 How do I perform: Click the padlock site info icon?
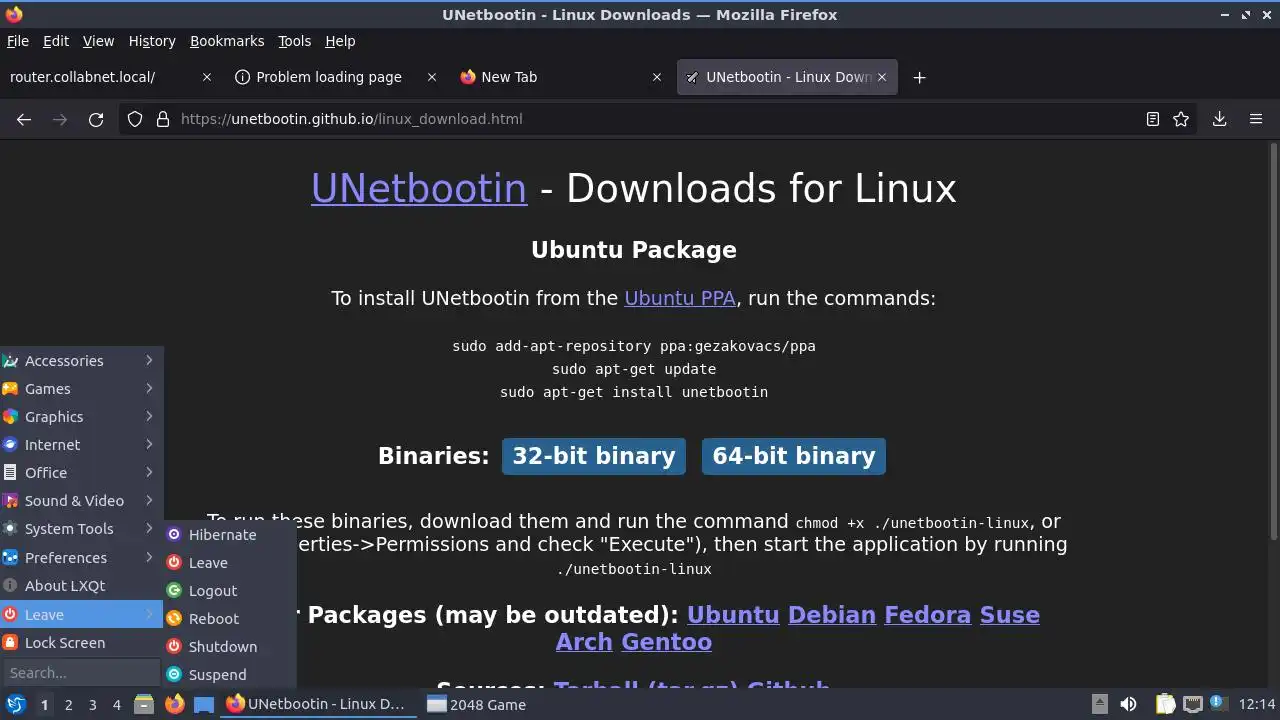pyautogui.click(x=163, y=119)
